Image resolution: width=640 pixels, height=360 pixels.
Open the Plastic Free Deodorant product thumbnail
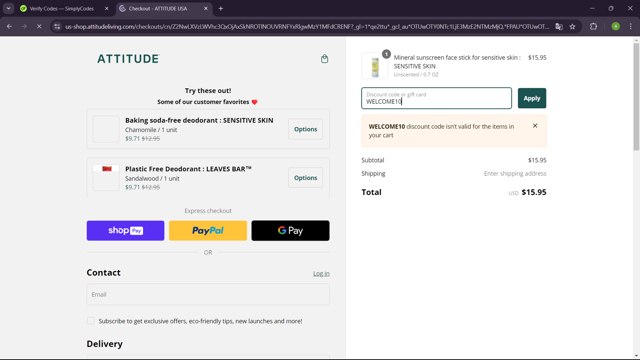click(x=106, y=178)
